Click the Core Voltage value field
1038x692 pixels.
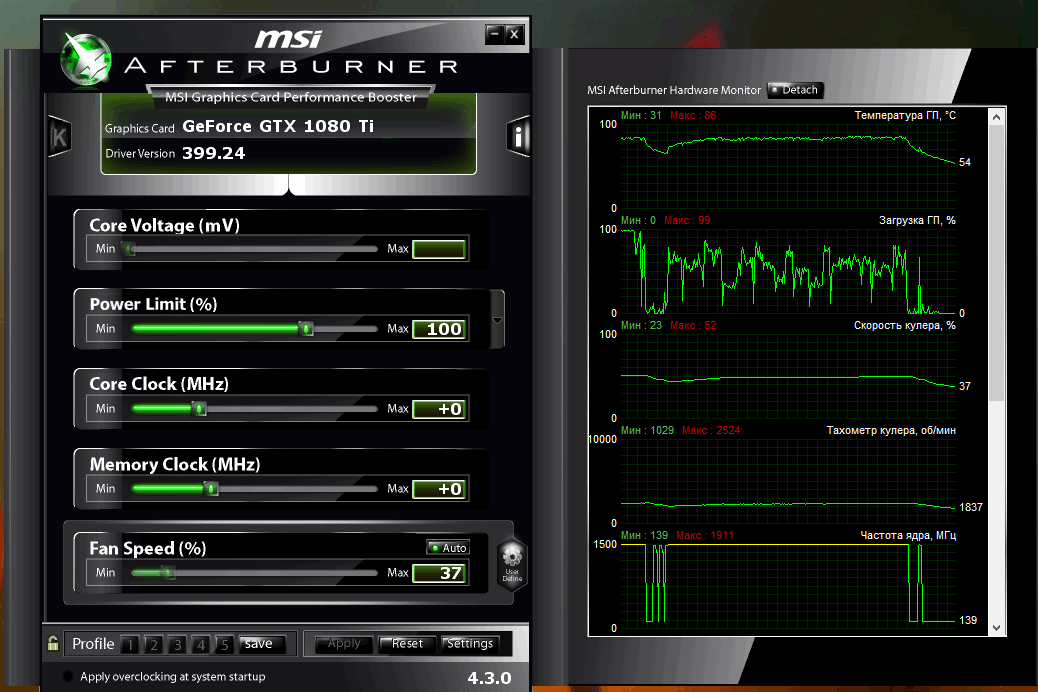440,249
